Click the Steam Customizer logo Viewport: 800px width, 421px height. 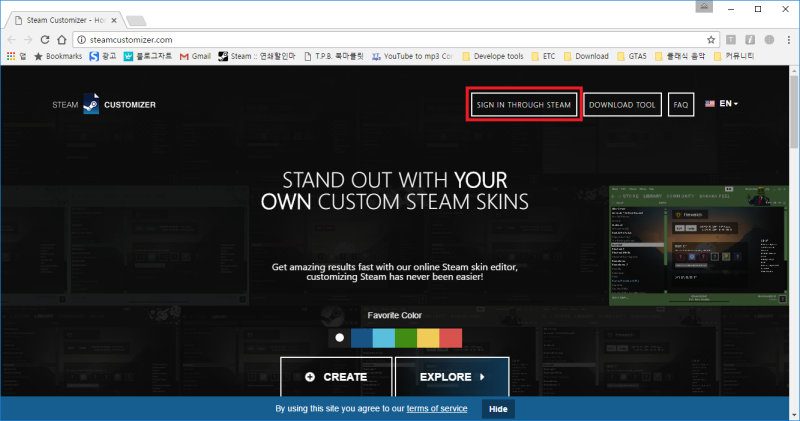tap(104, 104)
